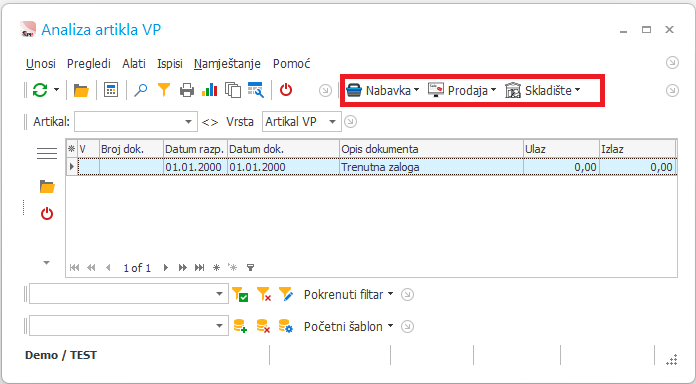Click the delete template database x icon

pyautogui.click(x=263, y=326)
